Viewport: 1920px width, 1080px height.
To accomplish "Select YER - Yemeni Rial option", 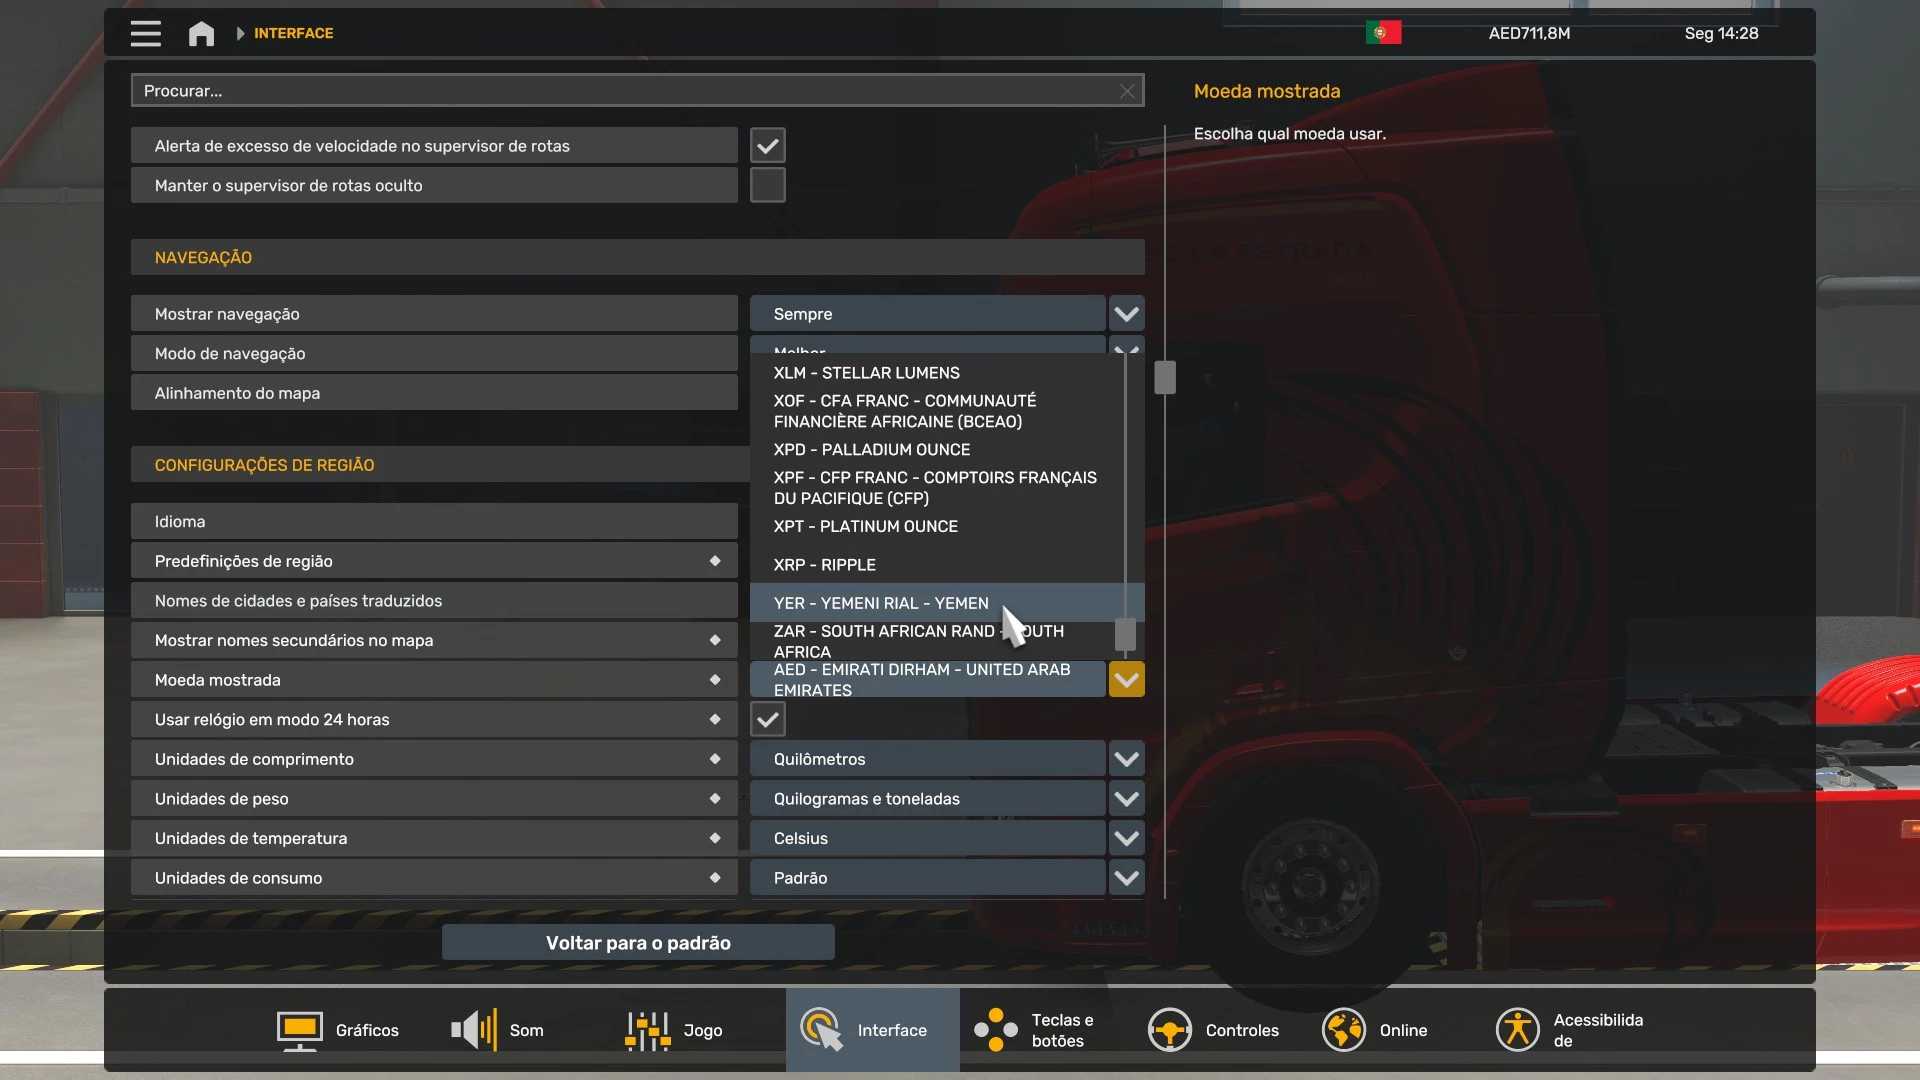I will tap(880, 603).
